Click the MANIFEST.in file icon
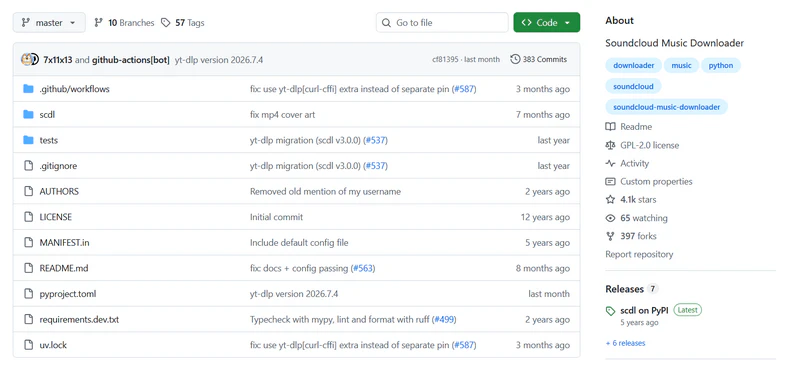 click(x=29, y=242)
